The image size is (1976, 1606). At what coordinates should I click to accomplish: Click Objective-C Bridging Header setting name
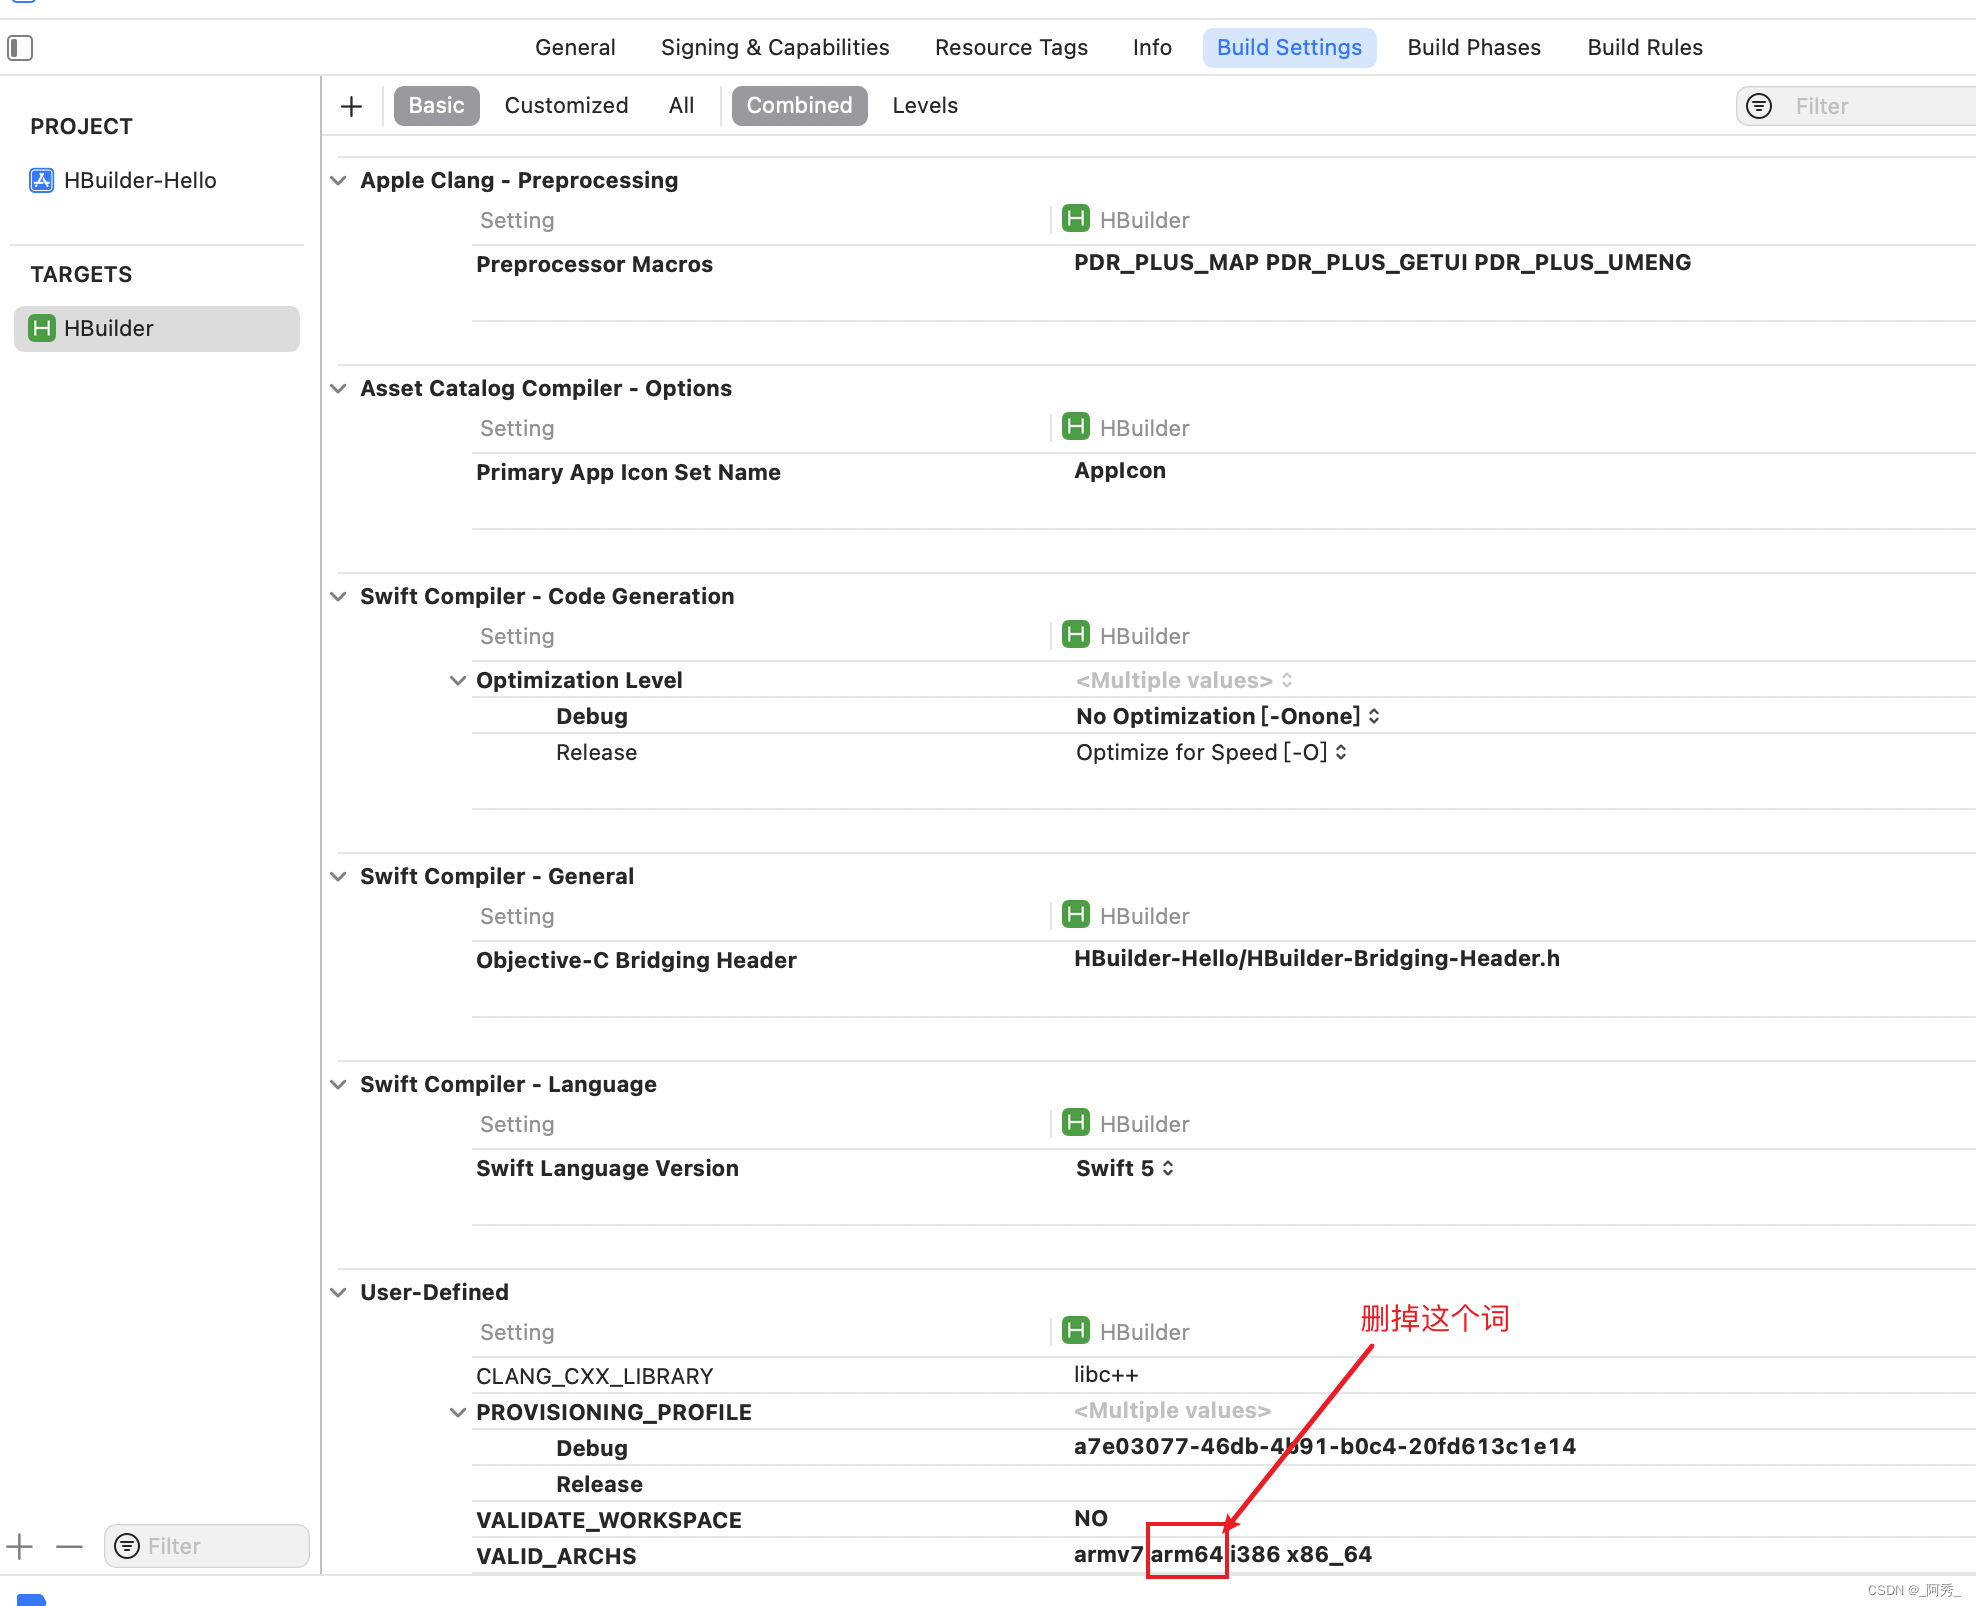coord(636,960)
